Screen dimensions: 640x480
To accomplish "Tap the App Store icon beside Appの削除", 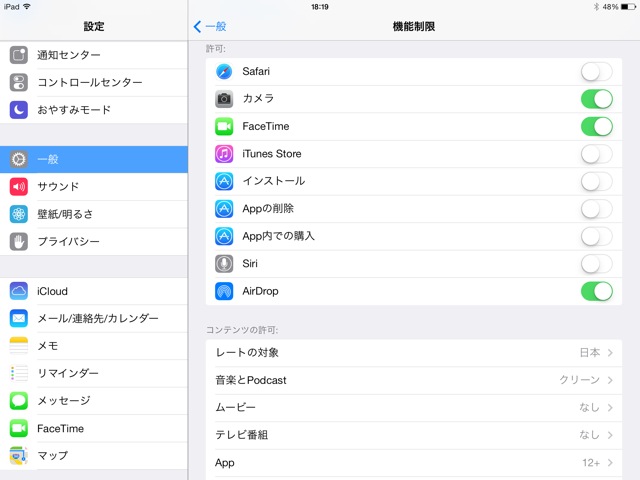I will coord(224,209).
